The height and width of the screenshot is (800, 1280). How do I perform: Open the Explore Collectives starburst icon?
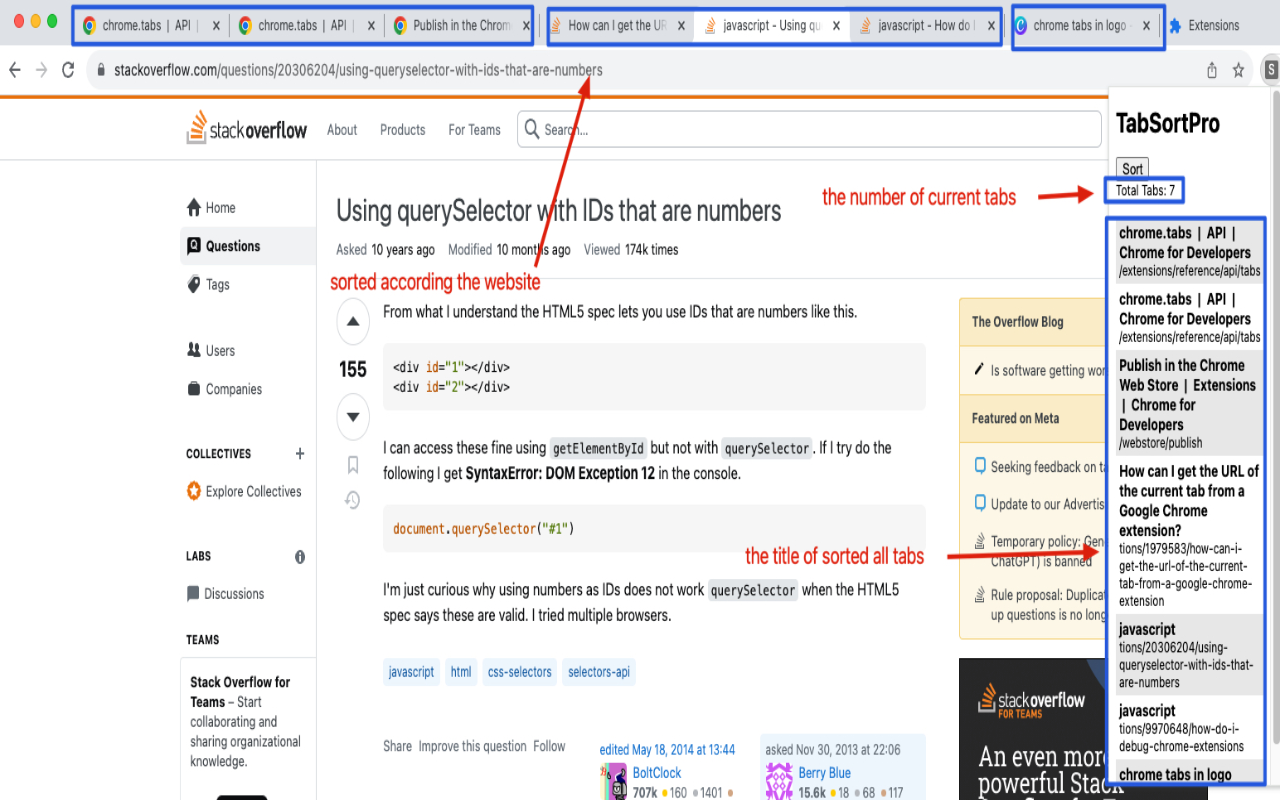pos(193,491)
